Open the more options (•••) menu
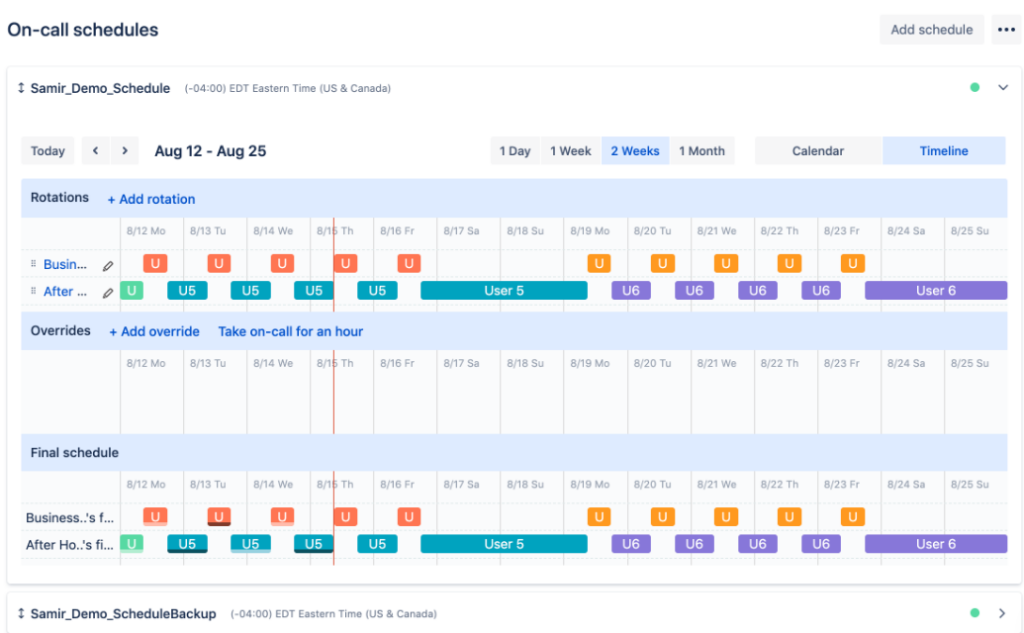Image resolution: width=1024 pixels, height=633 pixels. 1006,29
